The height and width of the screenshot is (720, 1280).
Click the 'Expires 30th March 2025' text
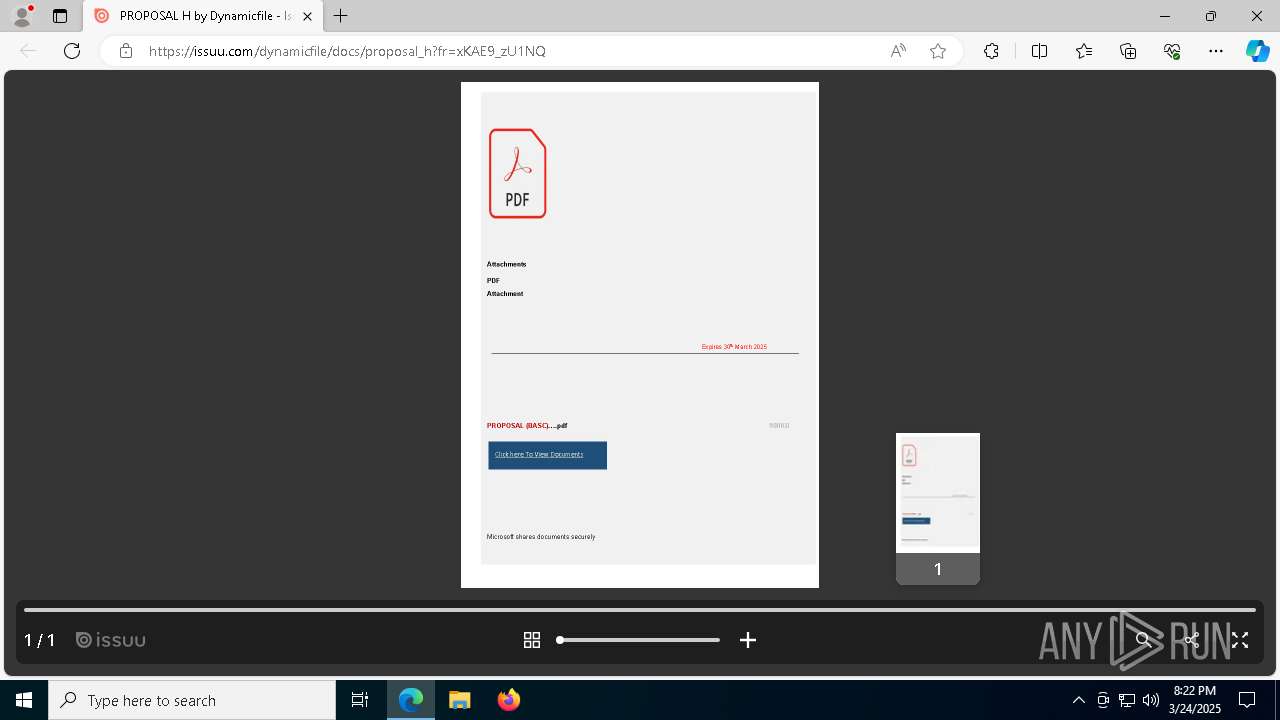(734, 347)
